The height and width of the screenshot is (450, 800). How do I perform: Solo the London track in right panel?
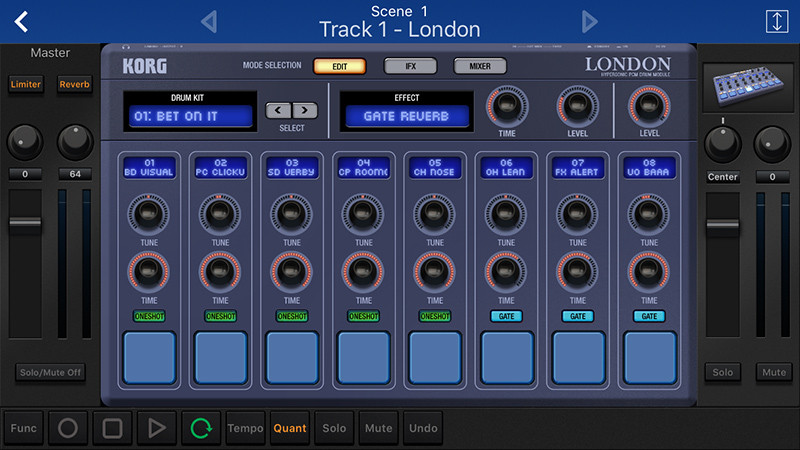pyautogui.click(x=722, y=372)
